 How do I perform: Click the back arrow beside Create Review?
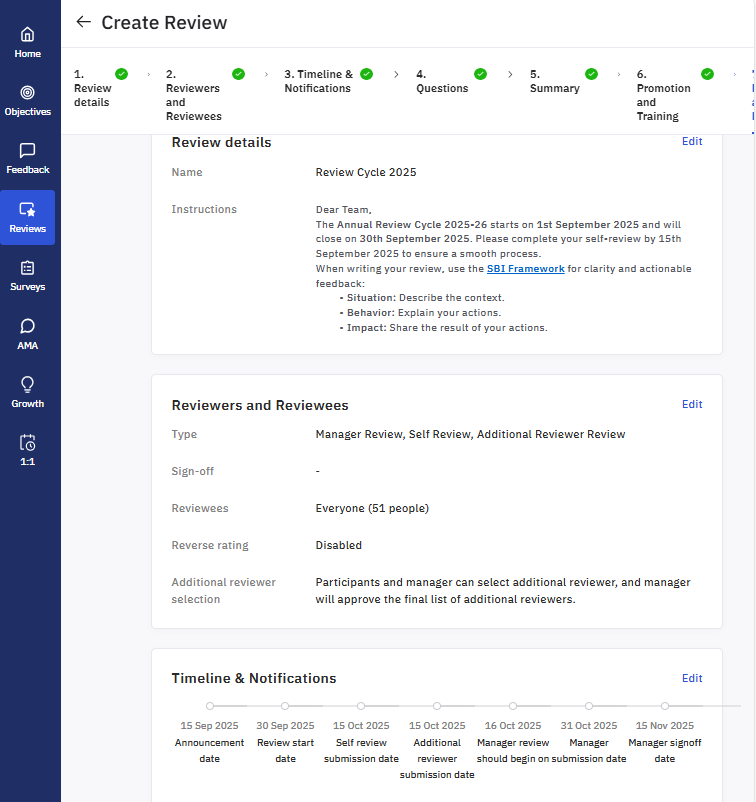[83, 22]
